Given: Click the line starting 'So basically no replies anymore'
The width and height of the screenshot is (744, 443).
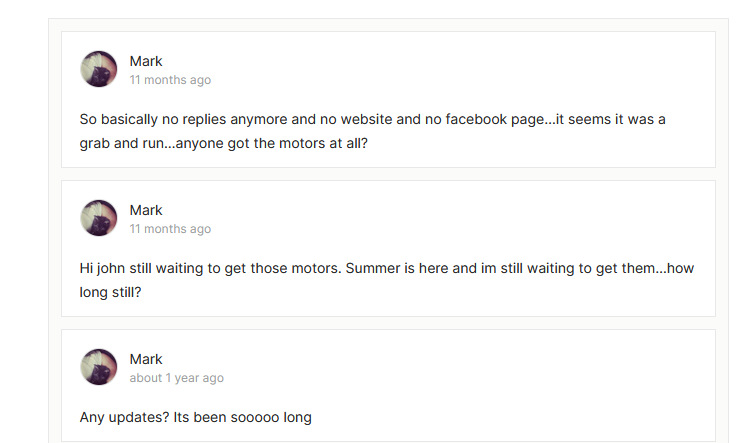Looking at the screenshot, I should 372,119.
